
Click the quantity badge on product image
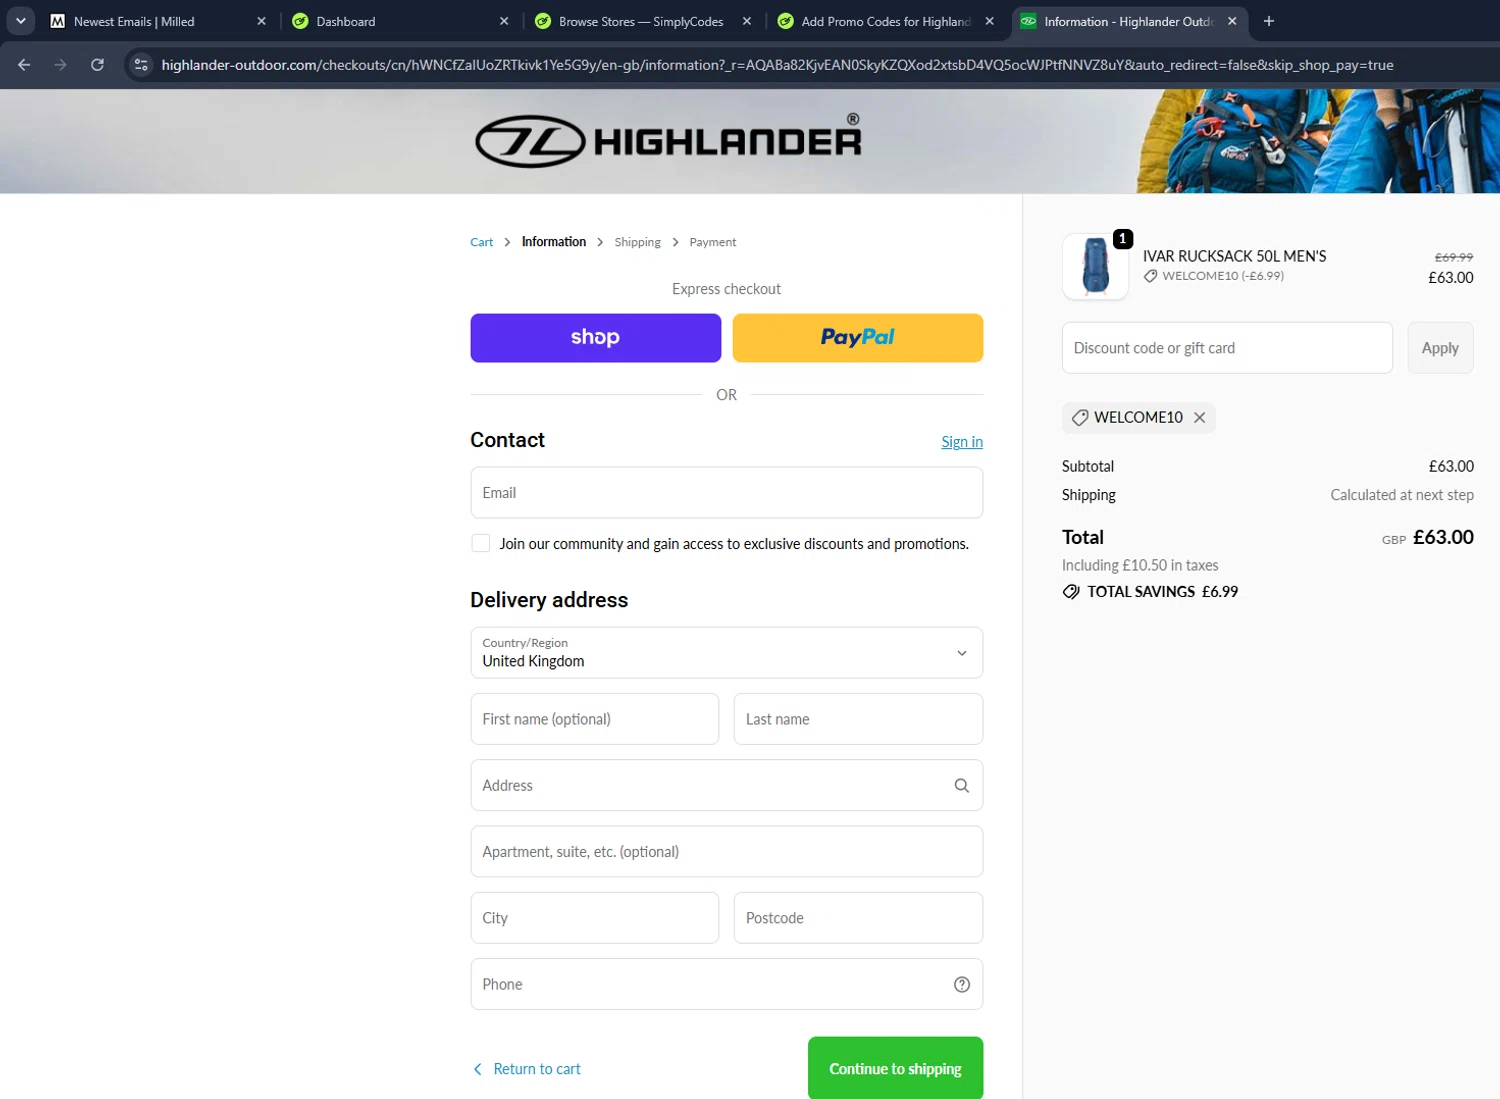point(1123,238)
